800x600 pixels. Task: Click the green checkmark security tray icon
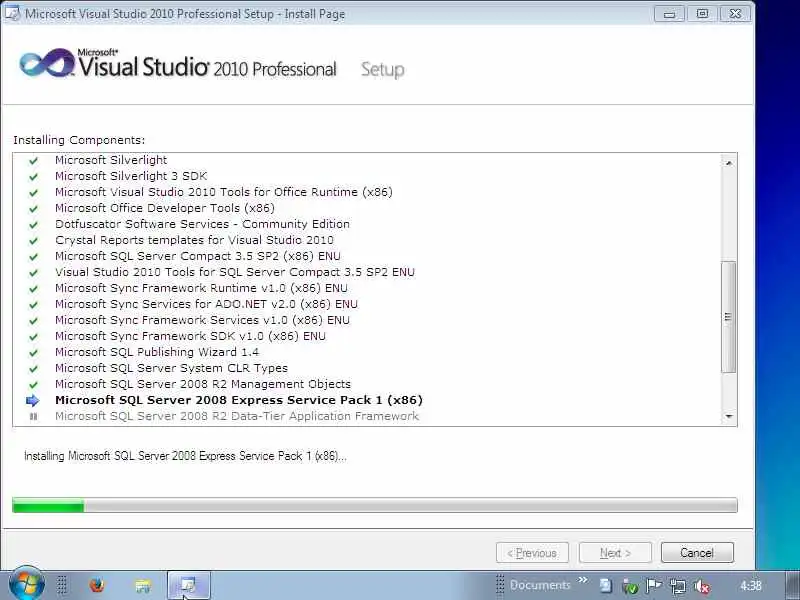(x=630, y=586)
